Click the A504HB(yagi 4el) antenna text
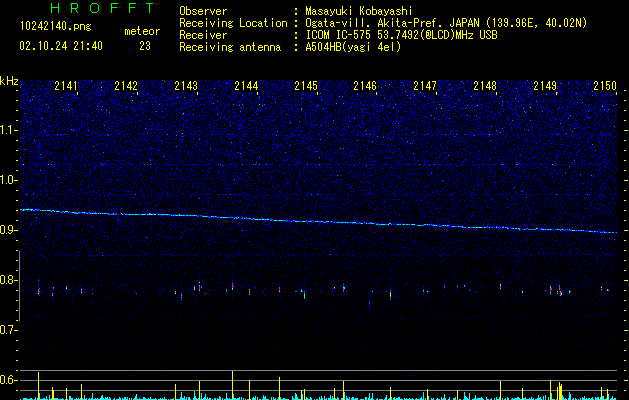Screen dimensions: 629x400 point(353,47)
